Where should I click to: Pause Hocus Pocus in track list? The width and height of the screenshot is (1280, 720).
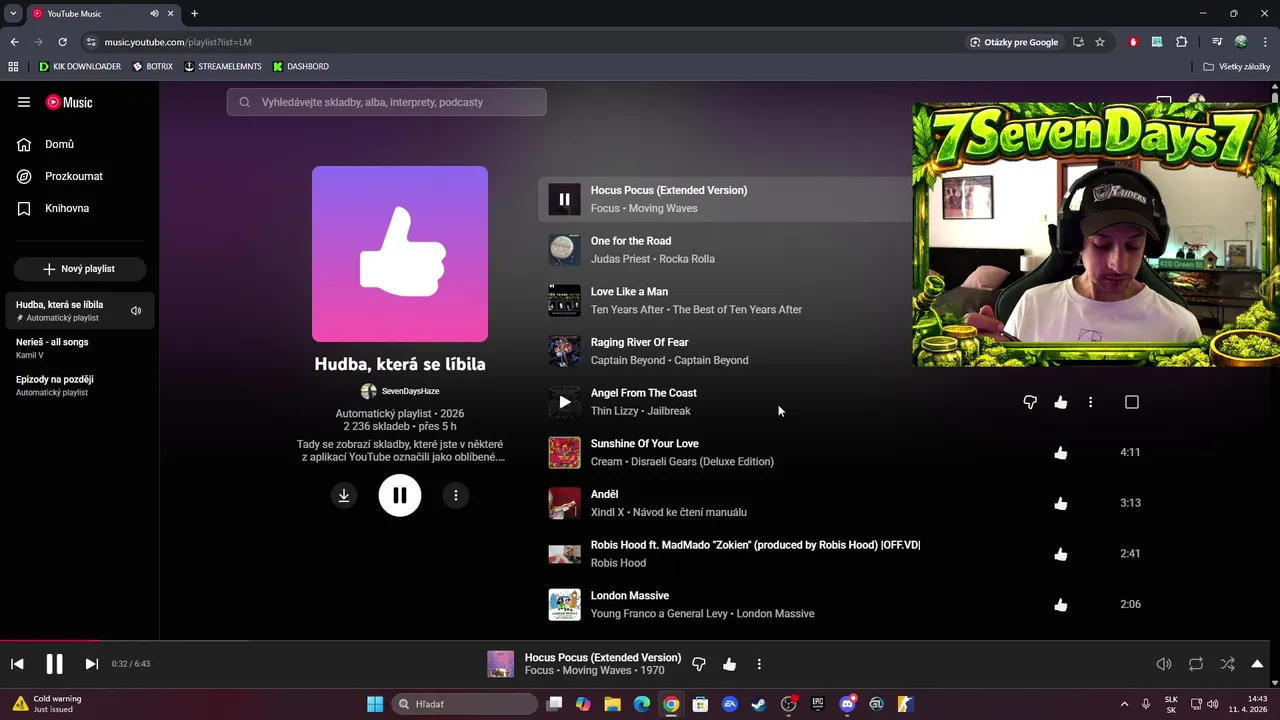tap(564, 199)
